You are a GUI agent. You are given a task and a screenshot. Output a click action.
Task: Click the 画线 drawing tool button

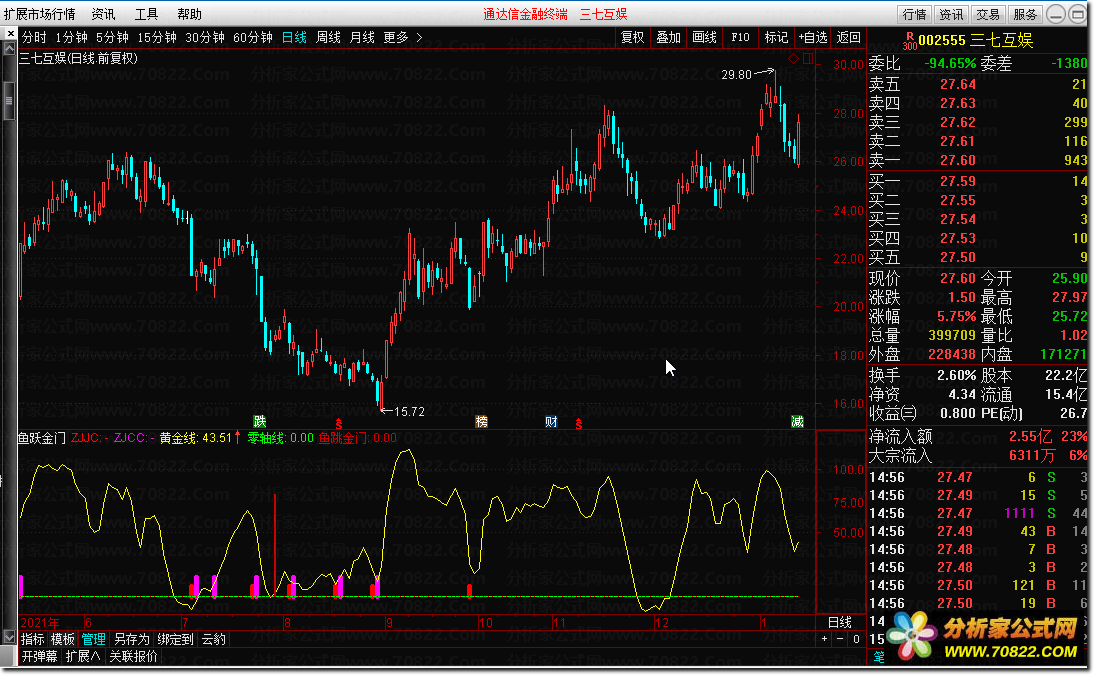click(x=705, y=38)
